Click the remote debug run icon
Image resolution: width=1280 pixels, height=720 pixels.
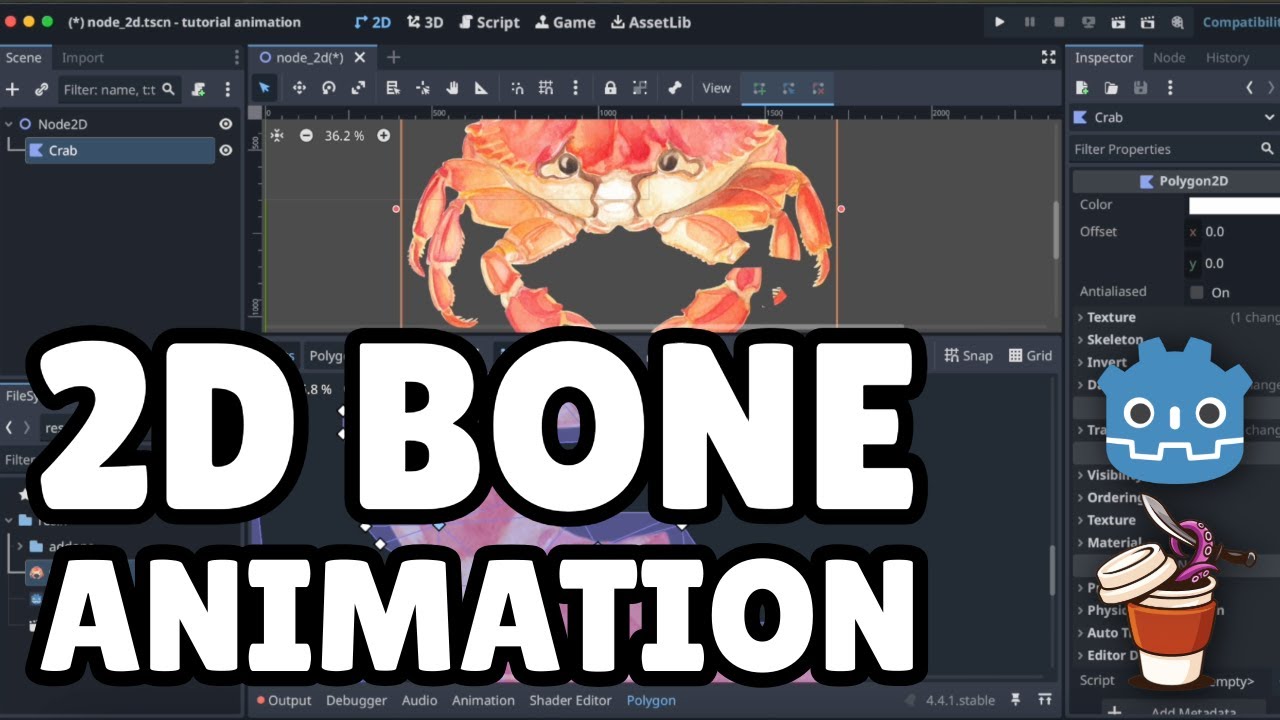pos(1089,22)
